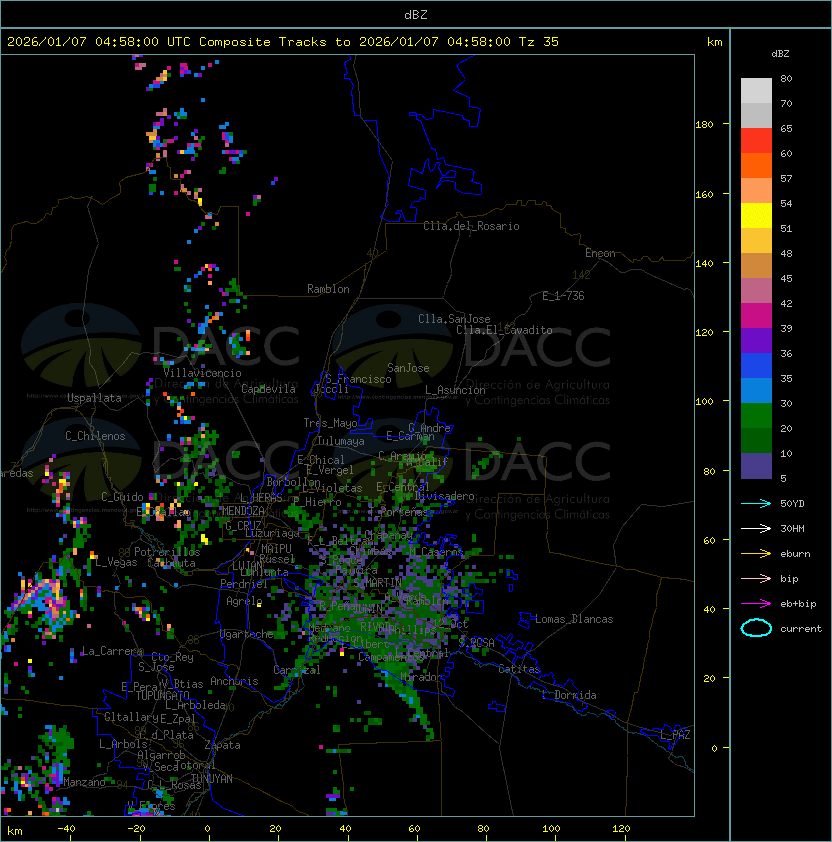Click the cyan 50YD arrow in legend
Viewport: 832px width, 842px height.
[x=756, y=504]
